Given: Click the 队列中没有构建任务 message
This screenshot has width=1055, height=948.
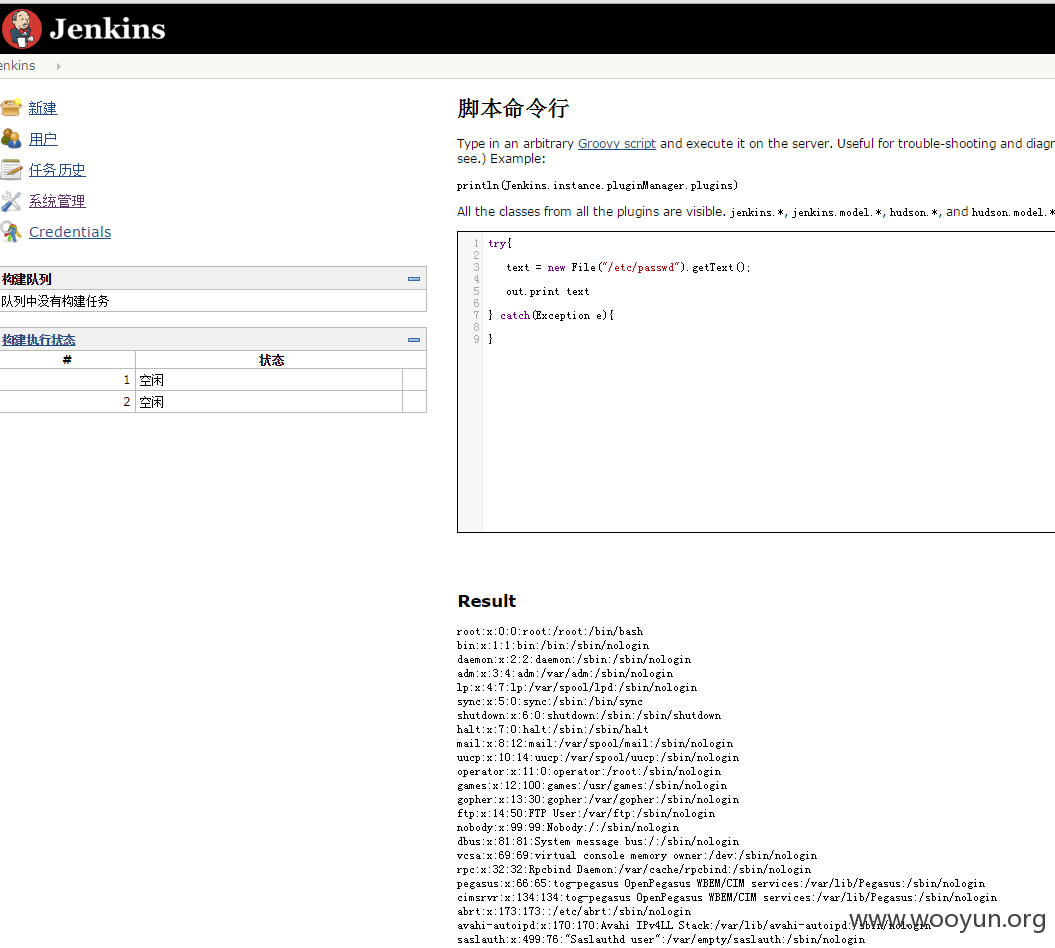Looking at the screenshot, I should (55, 301).
